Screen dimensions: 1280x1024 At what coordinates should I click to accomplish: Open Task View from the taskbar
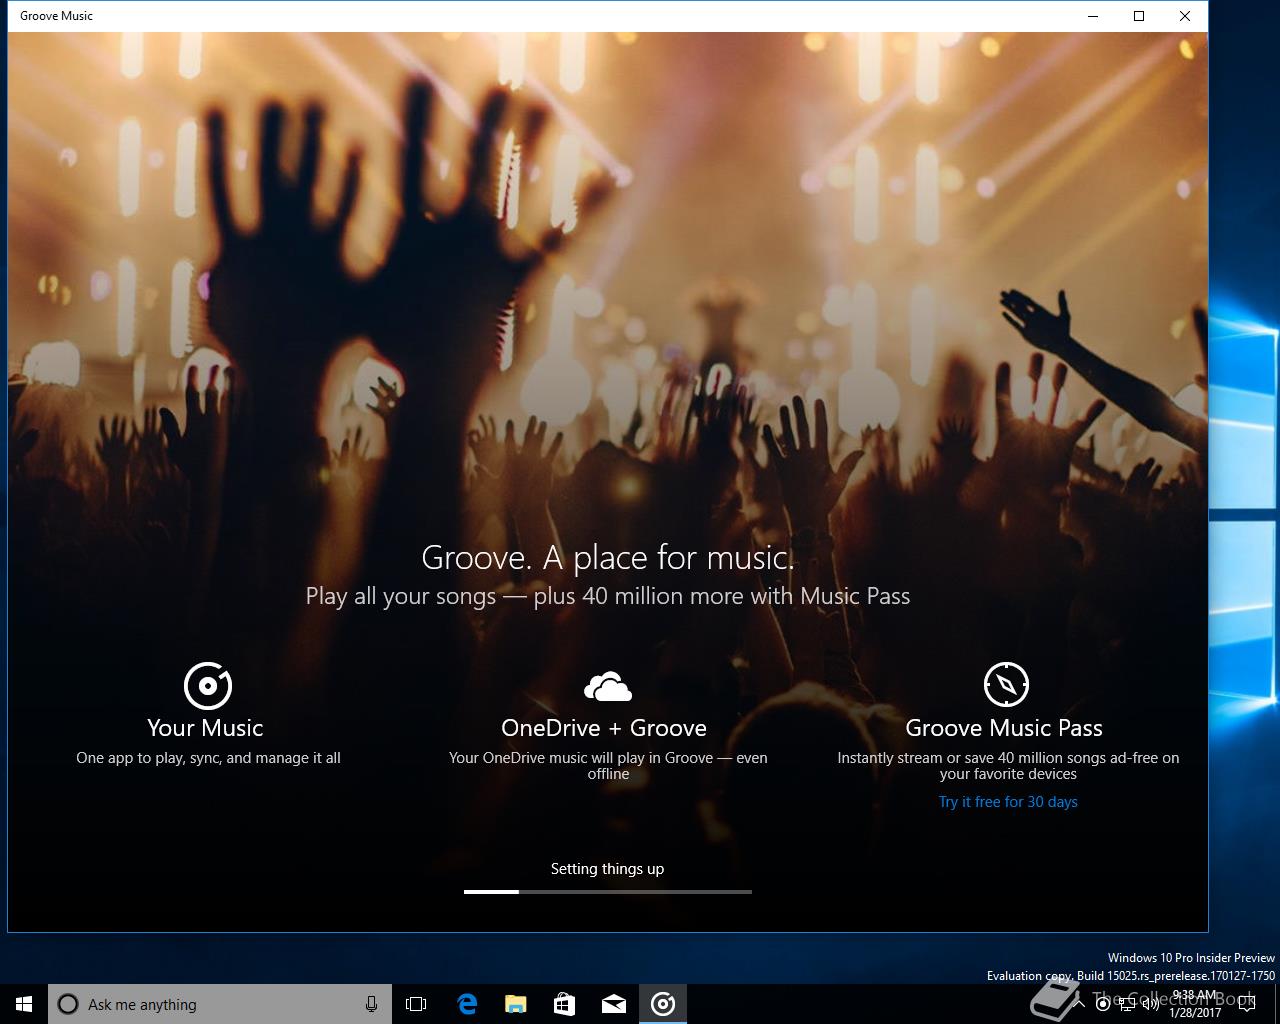(416, 1004)
